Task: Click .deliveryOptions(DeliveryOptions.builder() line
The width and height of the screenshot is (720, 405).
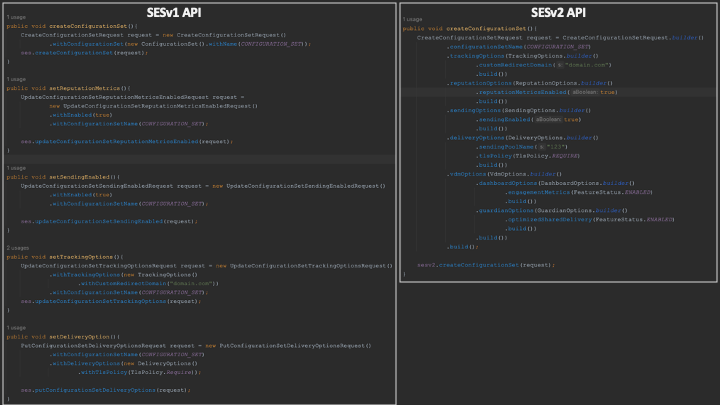Action: click(523, 138)
